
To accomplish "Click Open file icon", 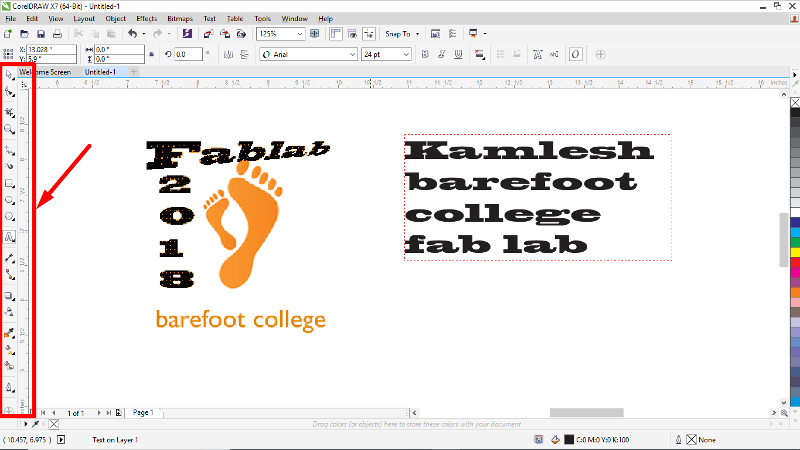I will 24,34.
